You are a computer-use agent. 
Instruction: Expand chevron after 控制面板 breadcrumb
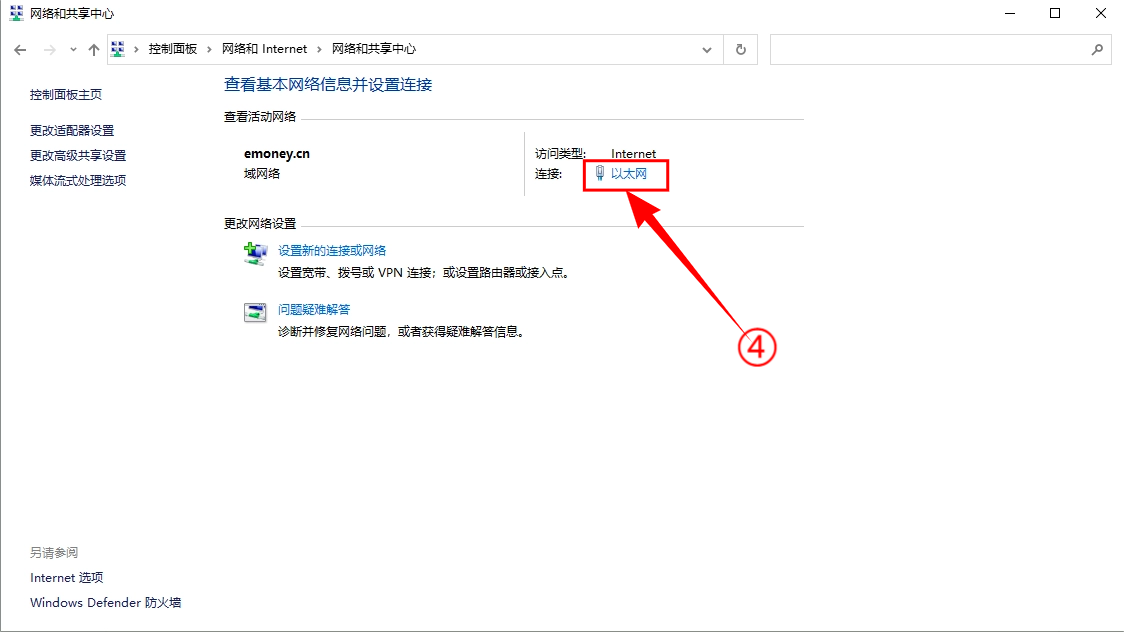click(209, 49)
